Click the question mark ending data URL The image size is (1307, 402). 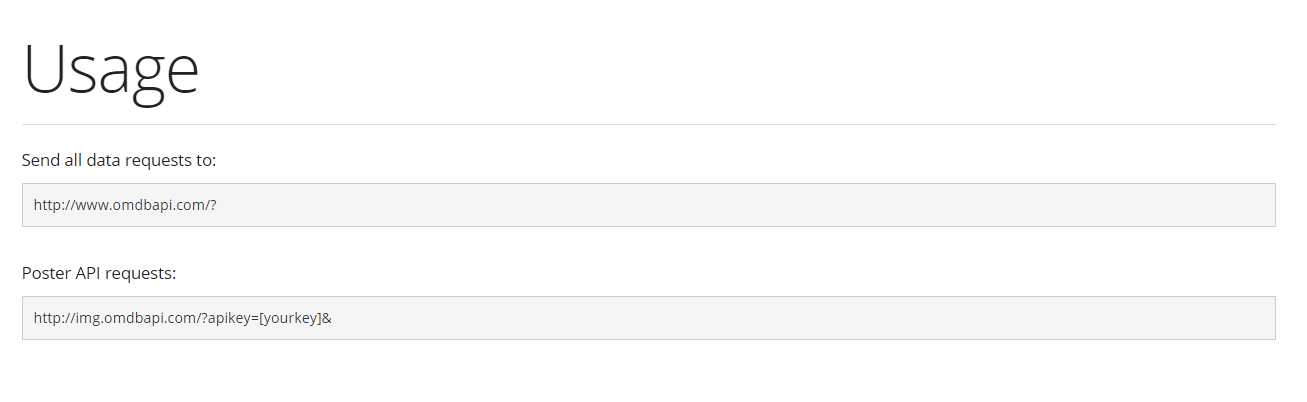coord(214,205)
